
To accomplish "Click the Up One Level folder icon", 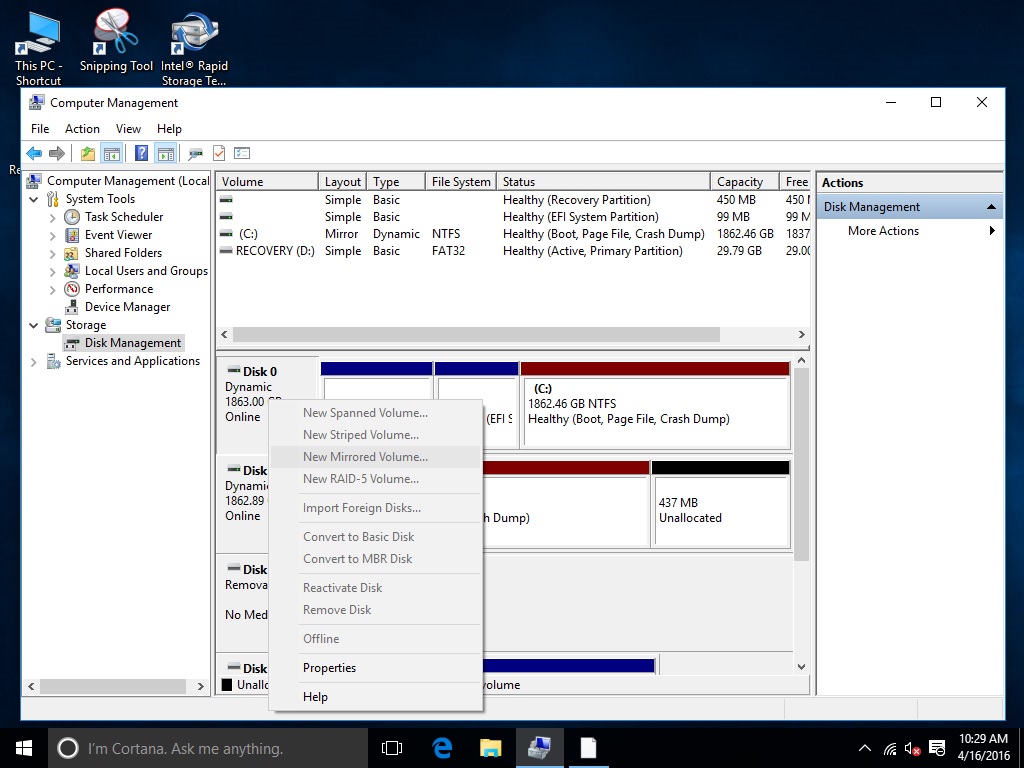I will (x=88, y=153).
